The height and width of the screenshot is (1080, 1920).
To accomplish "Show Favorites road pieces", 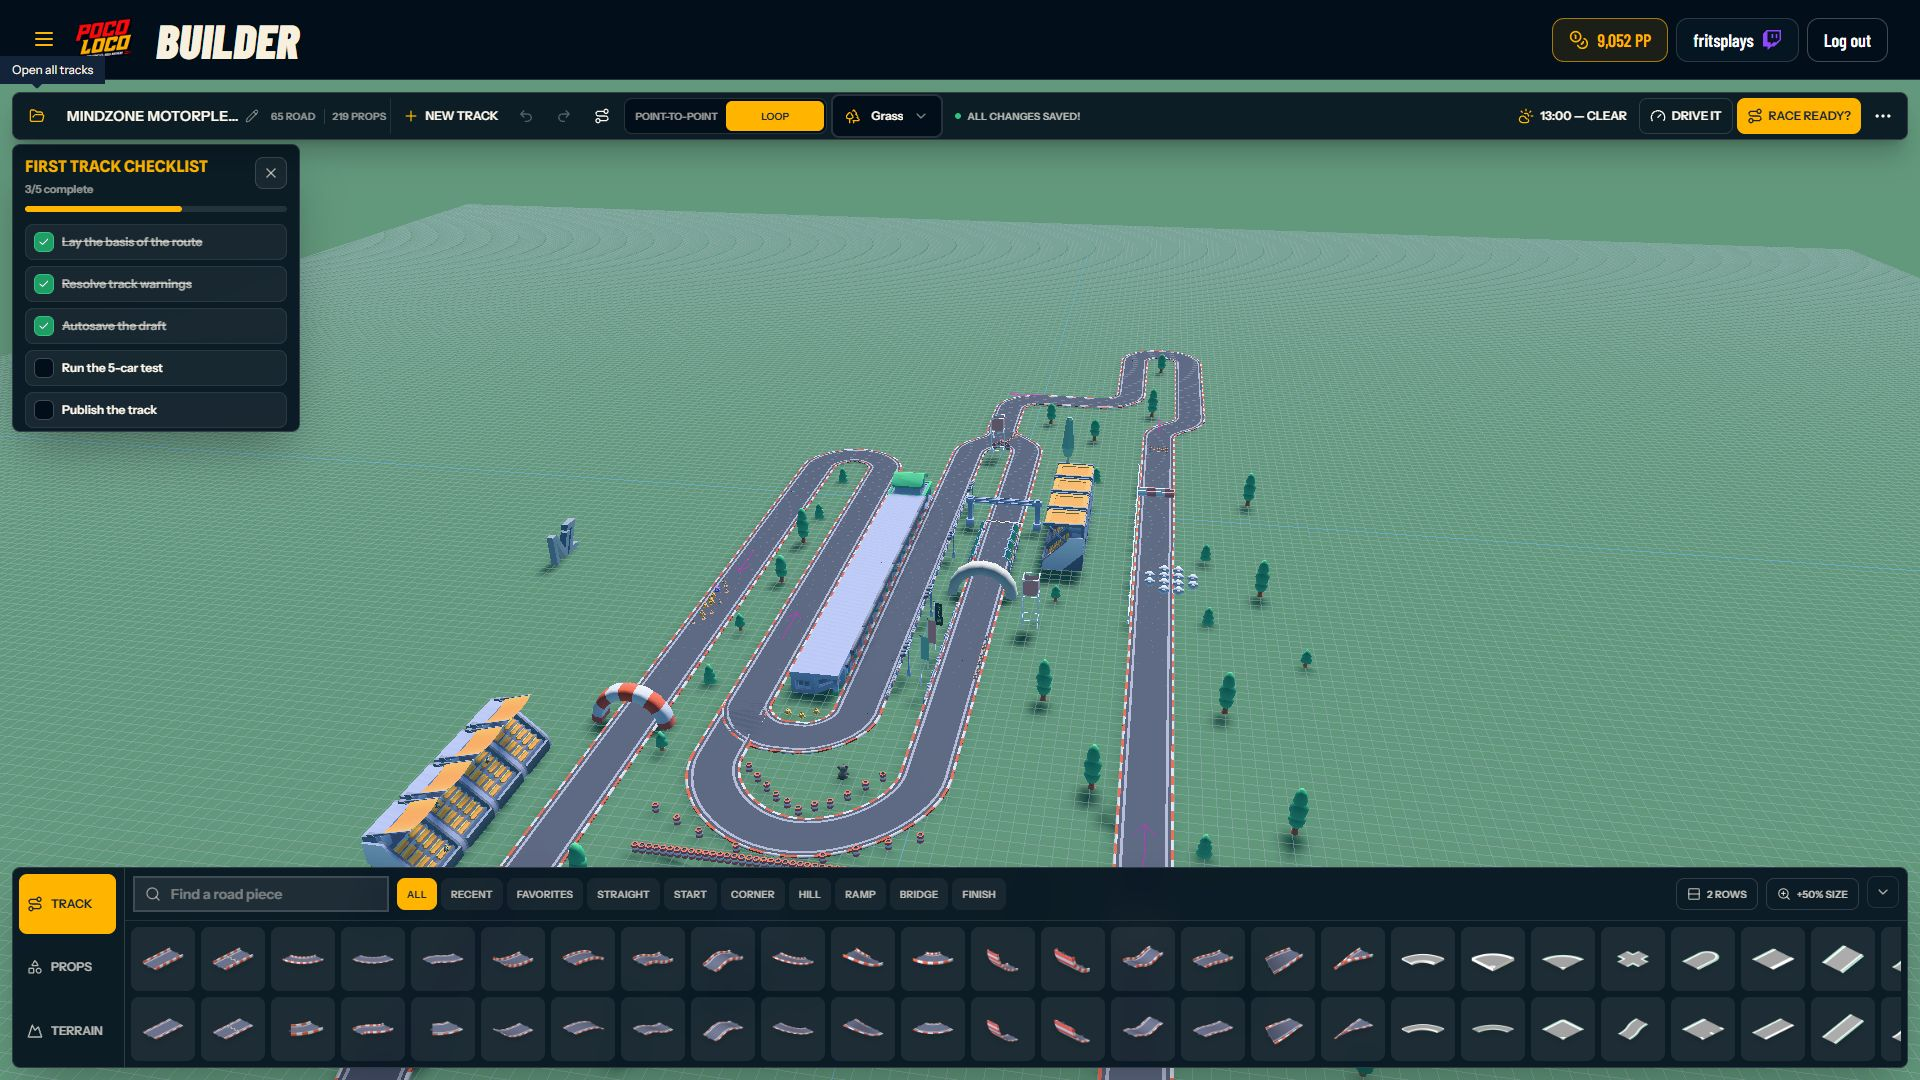I will pyautogui.click(x=544, y=894).
